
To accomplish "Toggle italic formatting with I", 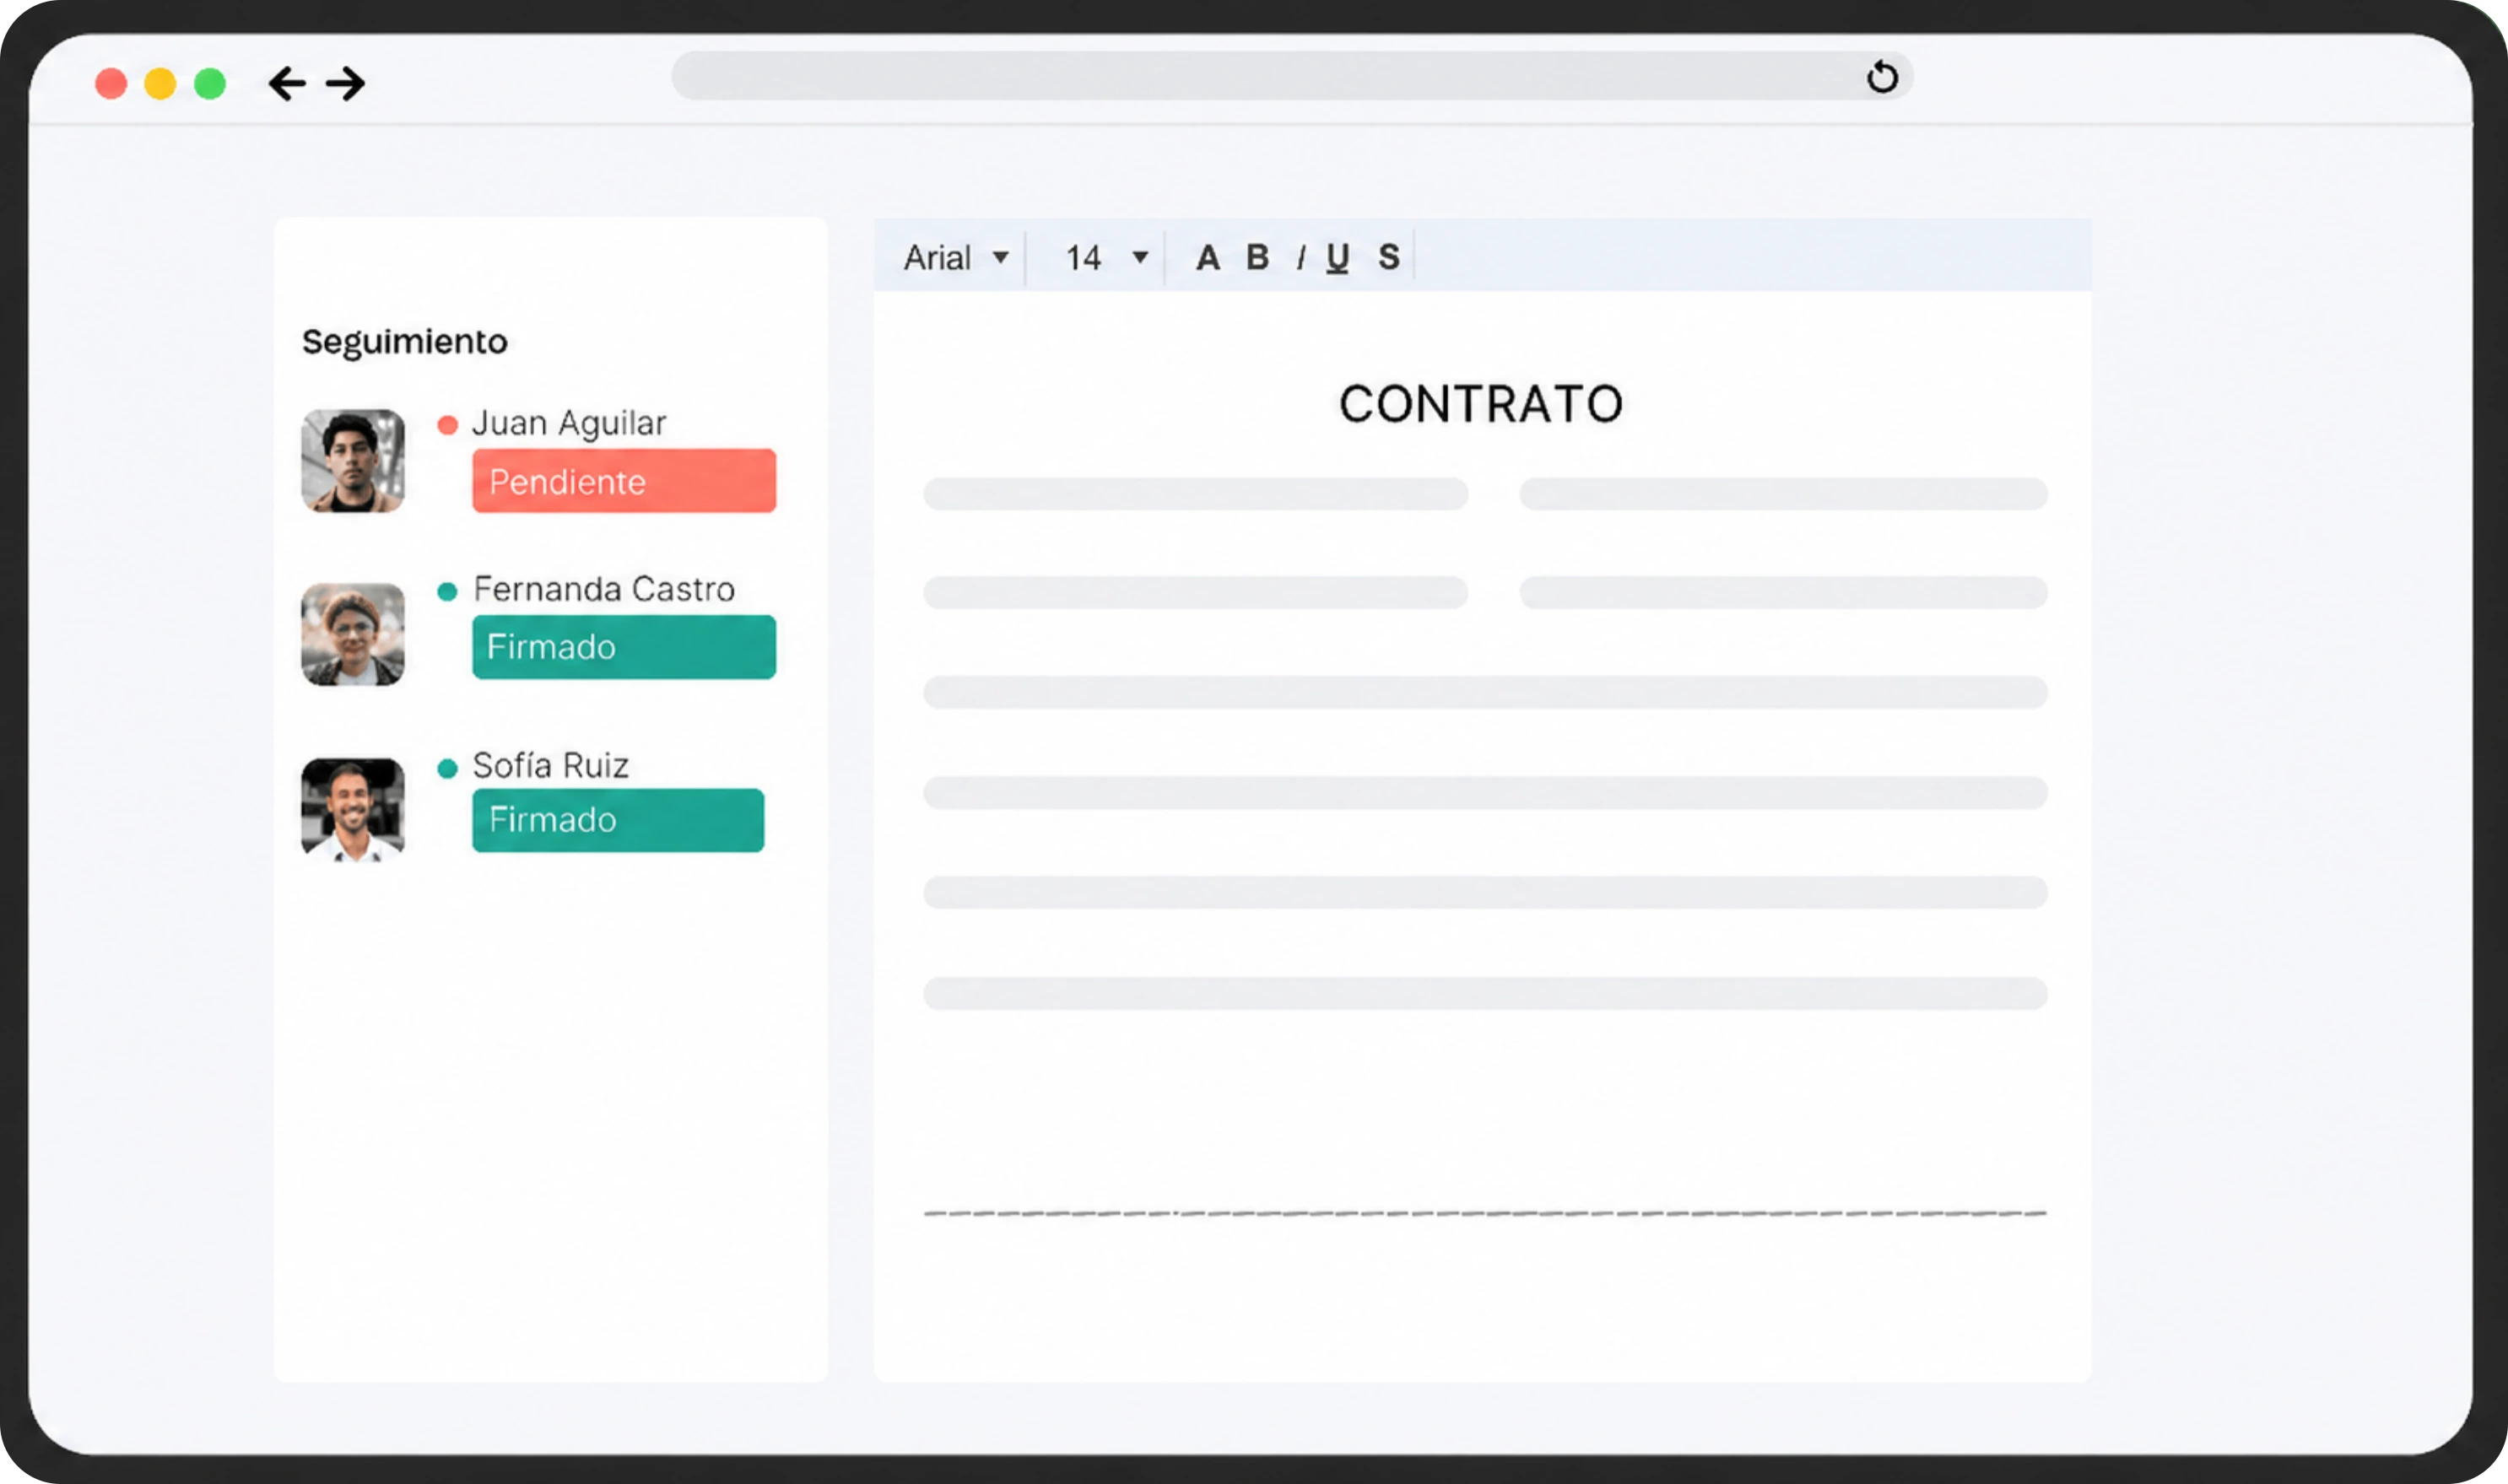I will (x=1301, y=259).
